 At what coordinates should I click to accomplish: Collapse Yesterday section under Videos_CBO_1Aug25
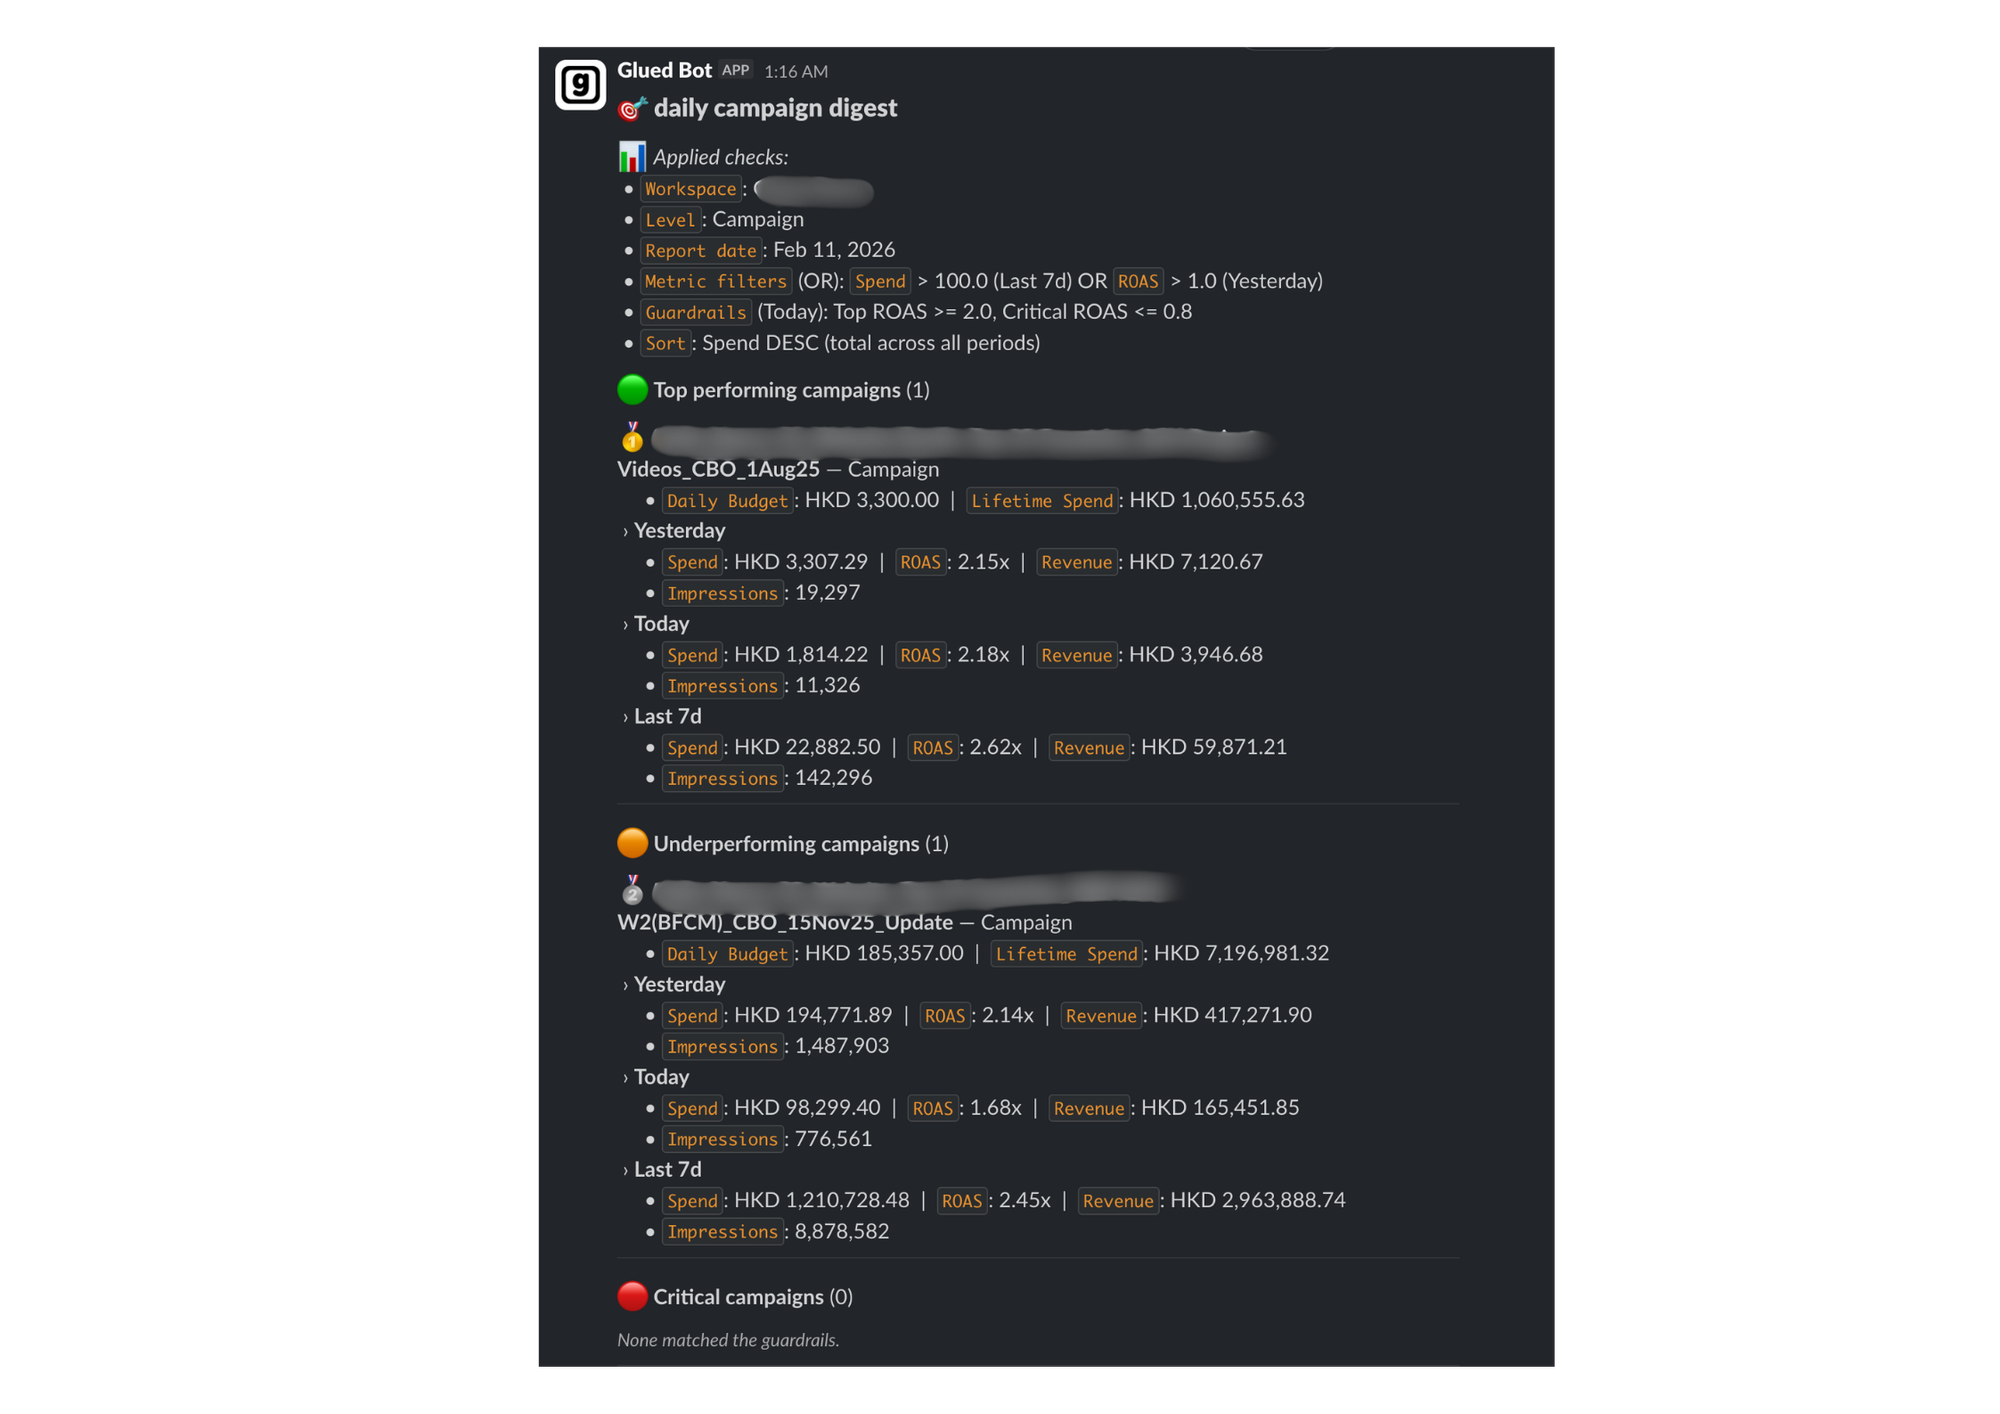click(626, 531)
